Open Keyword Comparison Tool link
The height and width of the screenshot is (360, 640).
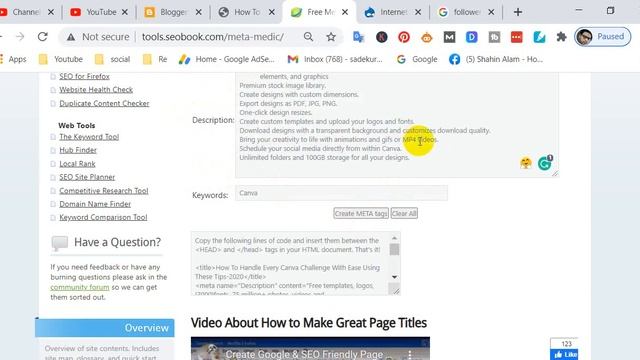pos(103,217)
